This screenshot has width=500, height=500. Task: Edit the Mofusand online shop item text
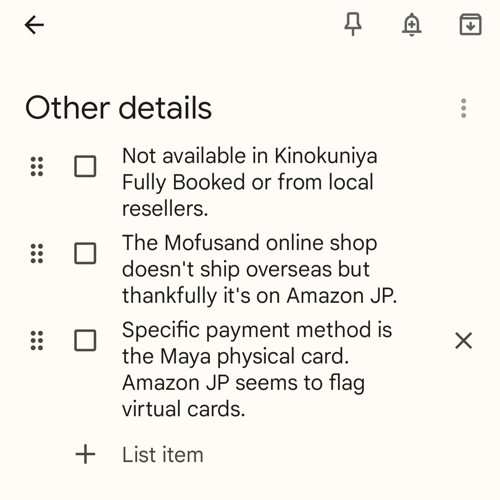point(259,269)
